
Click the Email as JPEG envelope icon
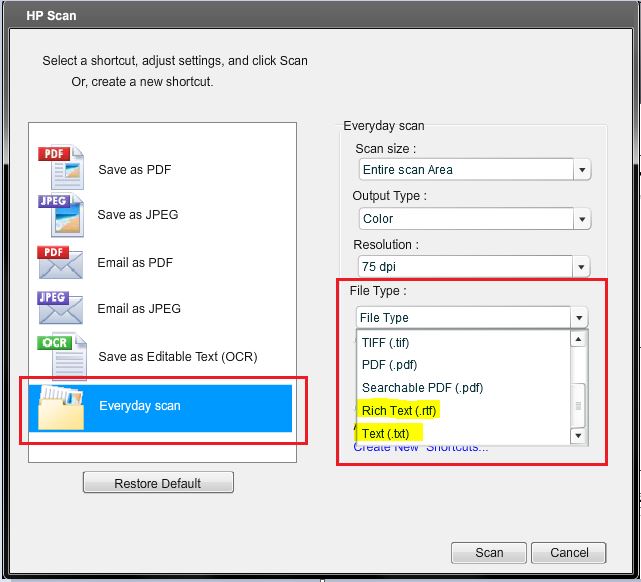[x=60, y=308]
